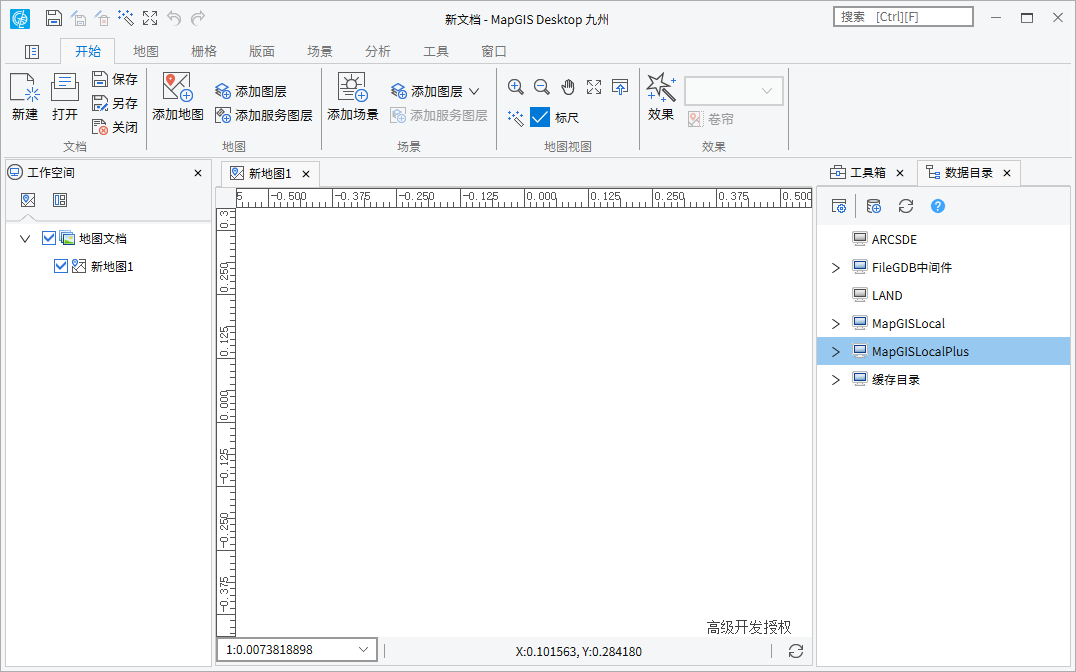This screenshot has width=1076, height=672.
Task: Click the refresh icon in 数据目录 toolbar
Action: tap(906, 206)
